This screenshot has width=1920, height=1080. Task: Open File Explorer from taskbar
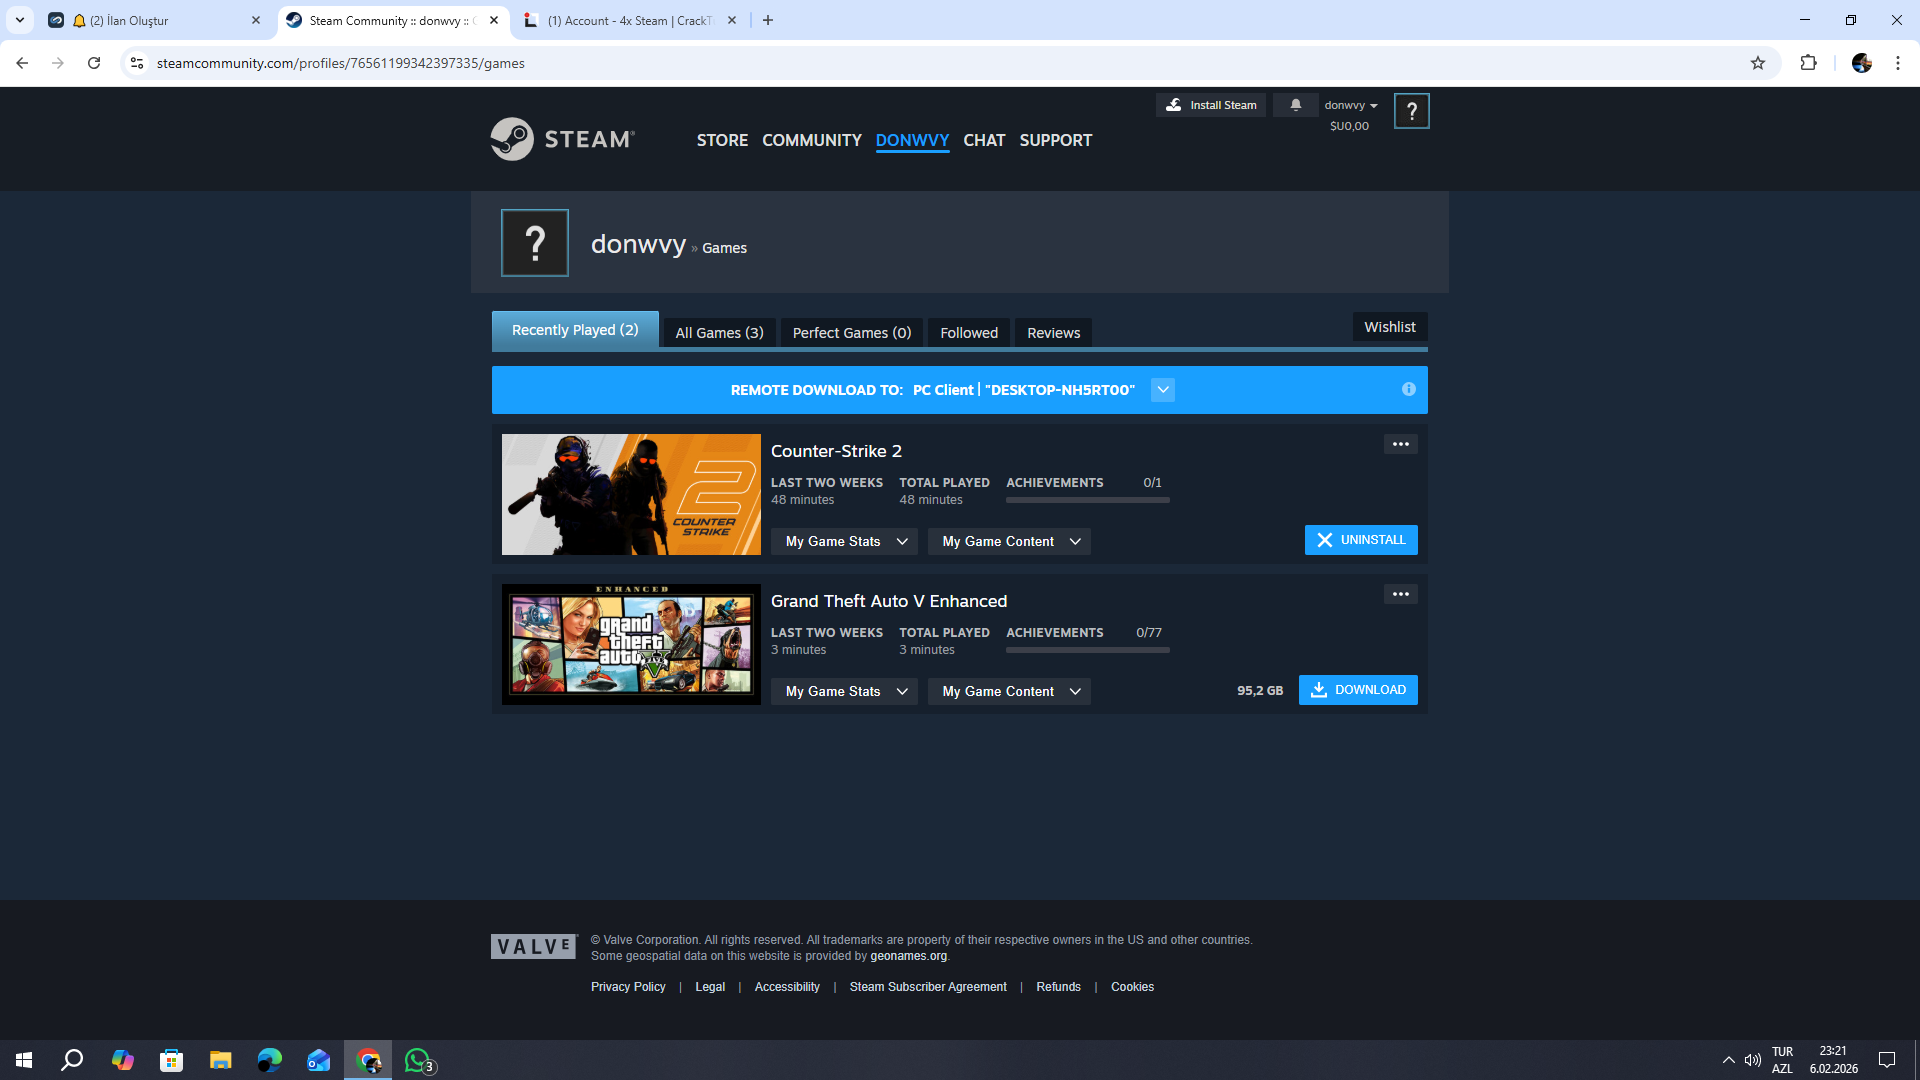(220, 1060)
